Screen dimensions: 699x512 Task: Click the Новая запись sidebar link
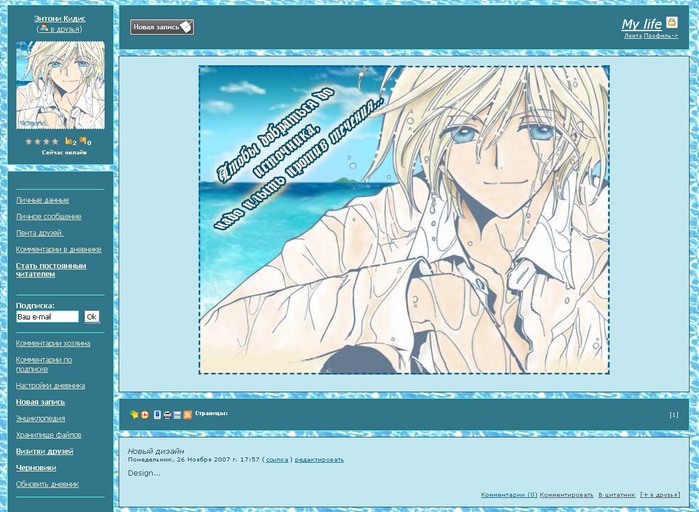tap(40, 402)
